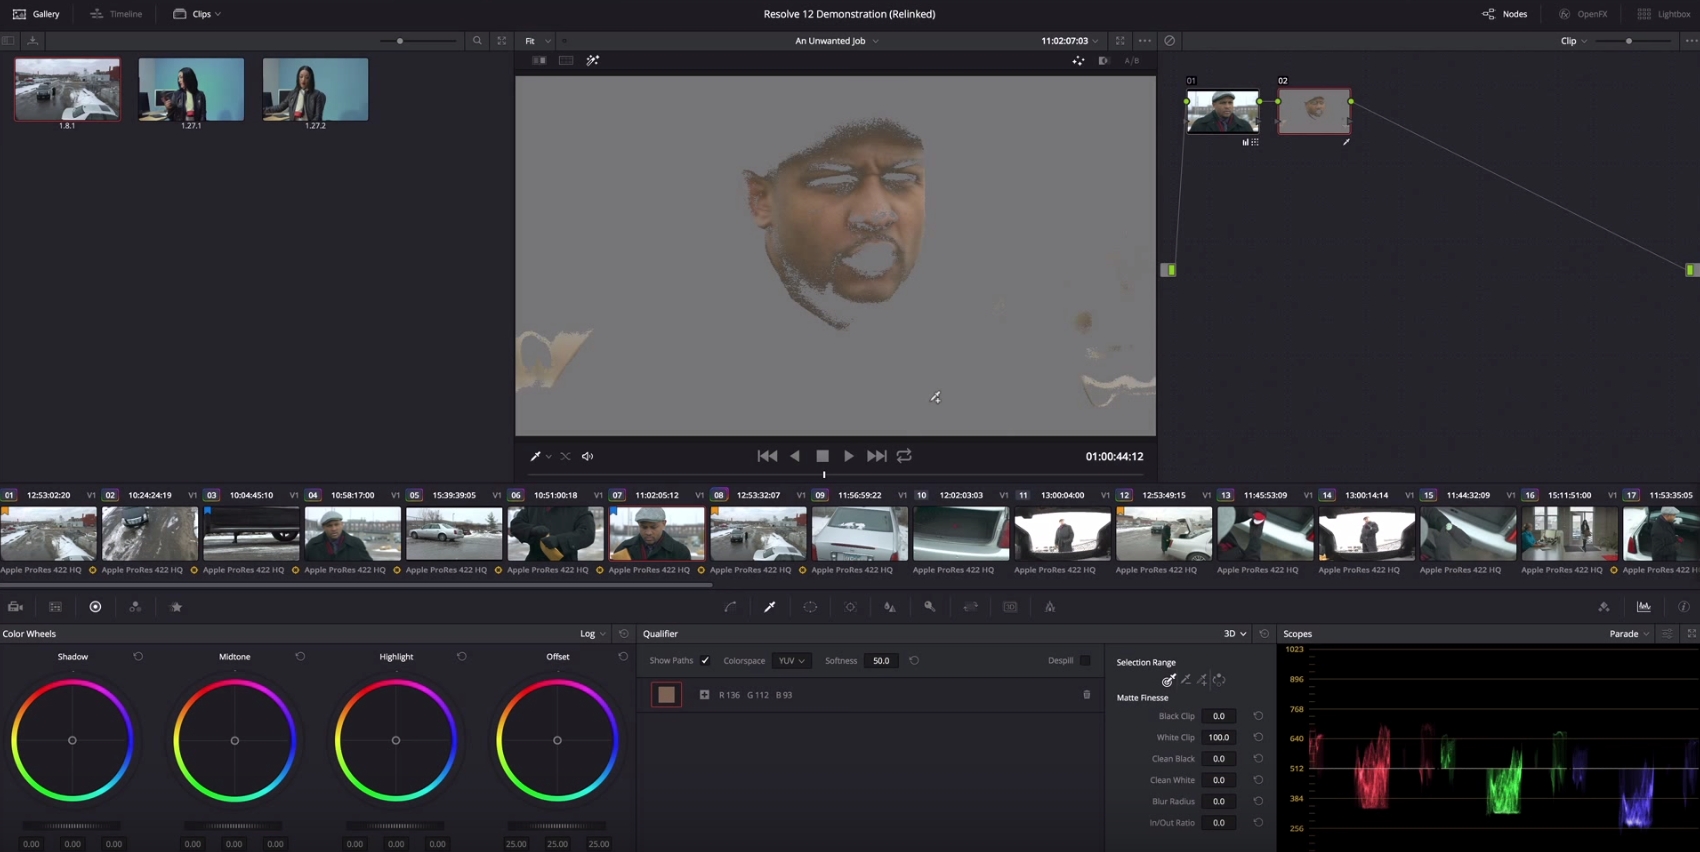Open the Clips dropdown menu
The height and width of the screenshot is (852, 1700).
tap(197, 14)
